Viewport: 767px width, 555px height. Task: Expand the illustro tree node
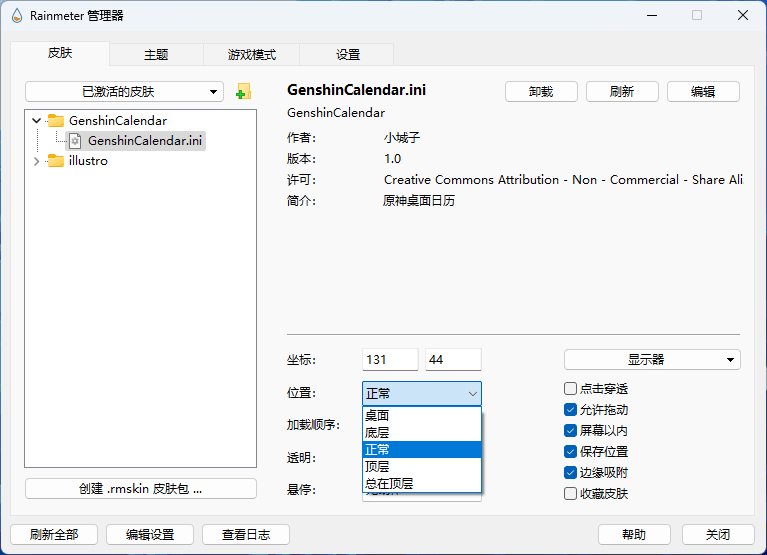click(x=37, y=161)
